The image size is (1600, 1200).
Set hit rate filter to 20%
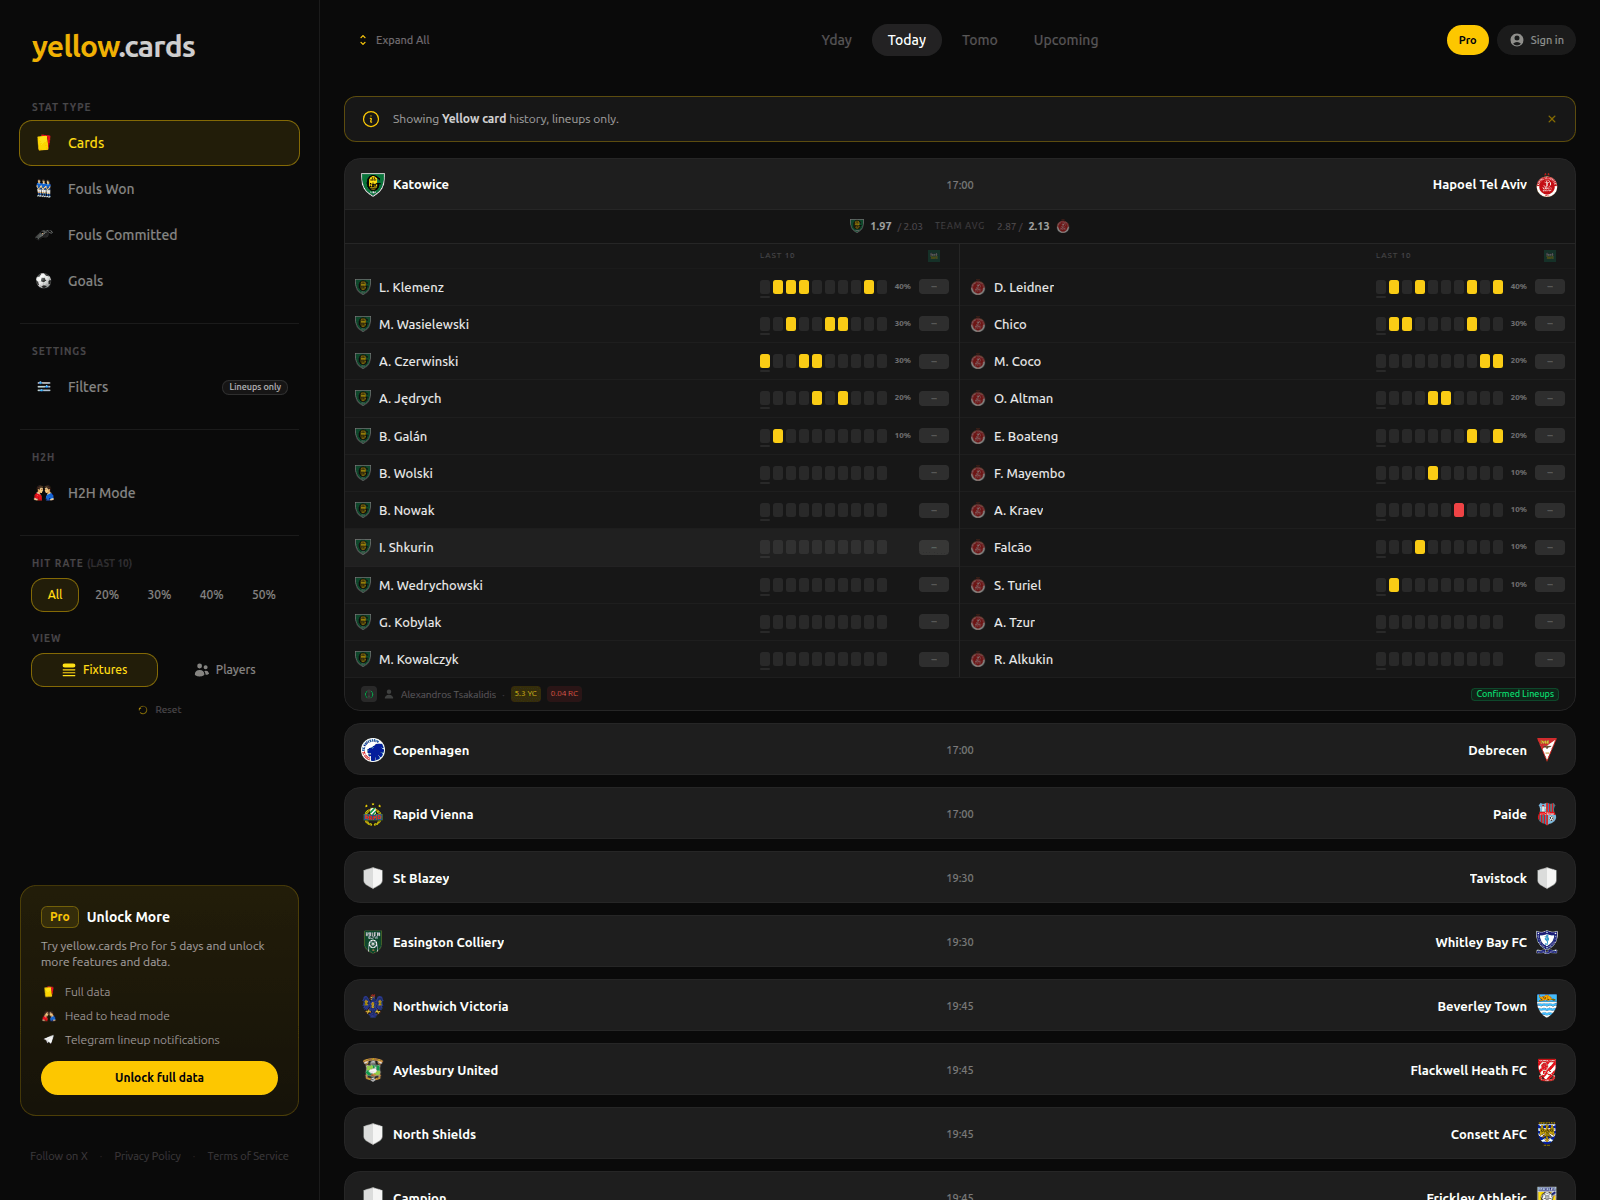(107, 595)
